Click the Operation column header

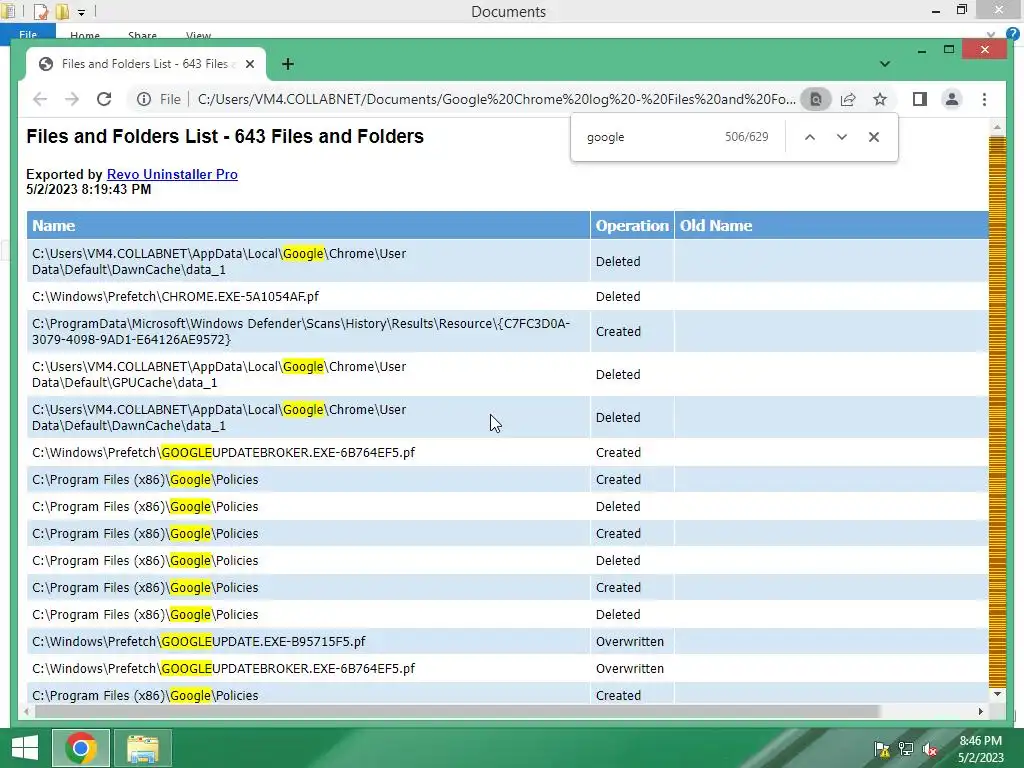[x=632, y=225]
